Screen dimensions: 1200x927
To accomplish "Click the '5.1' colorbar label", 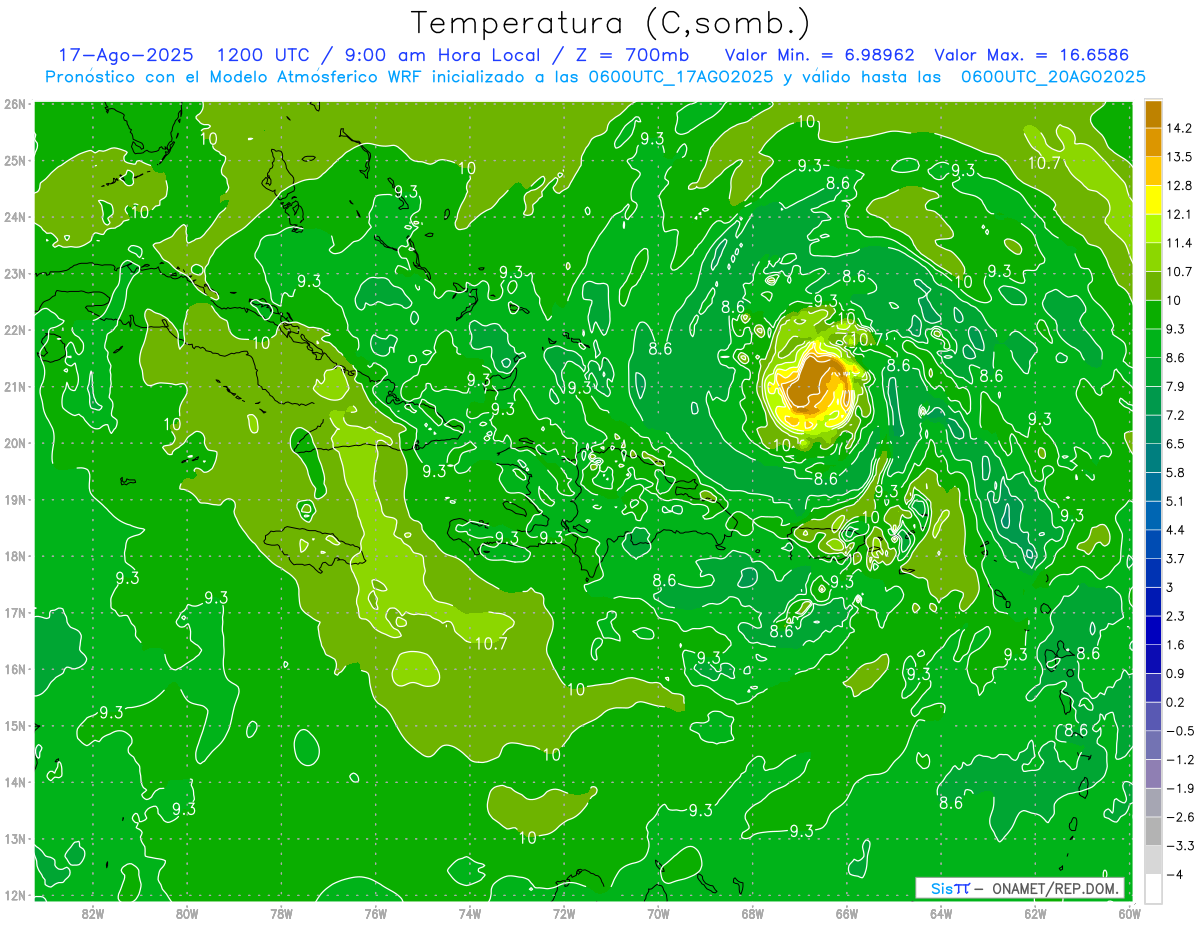I will [1177, 501].
